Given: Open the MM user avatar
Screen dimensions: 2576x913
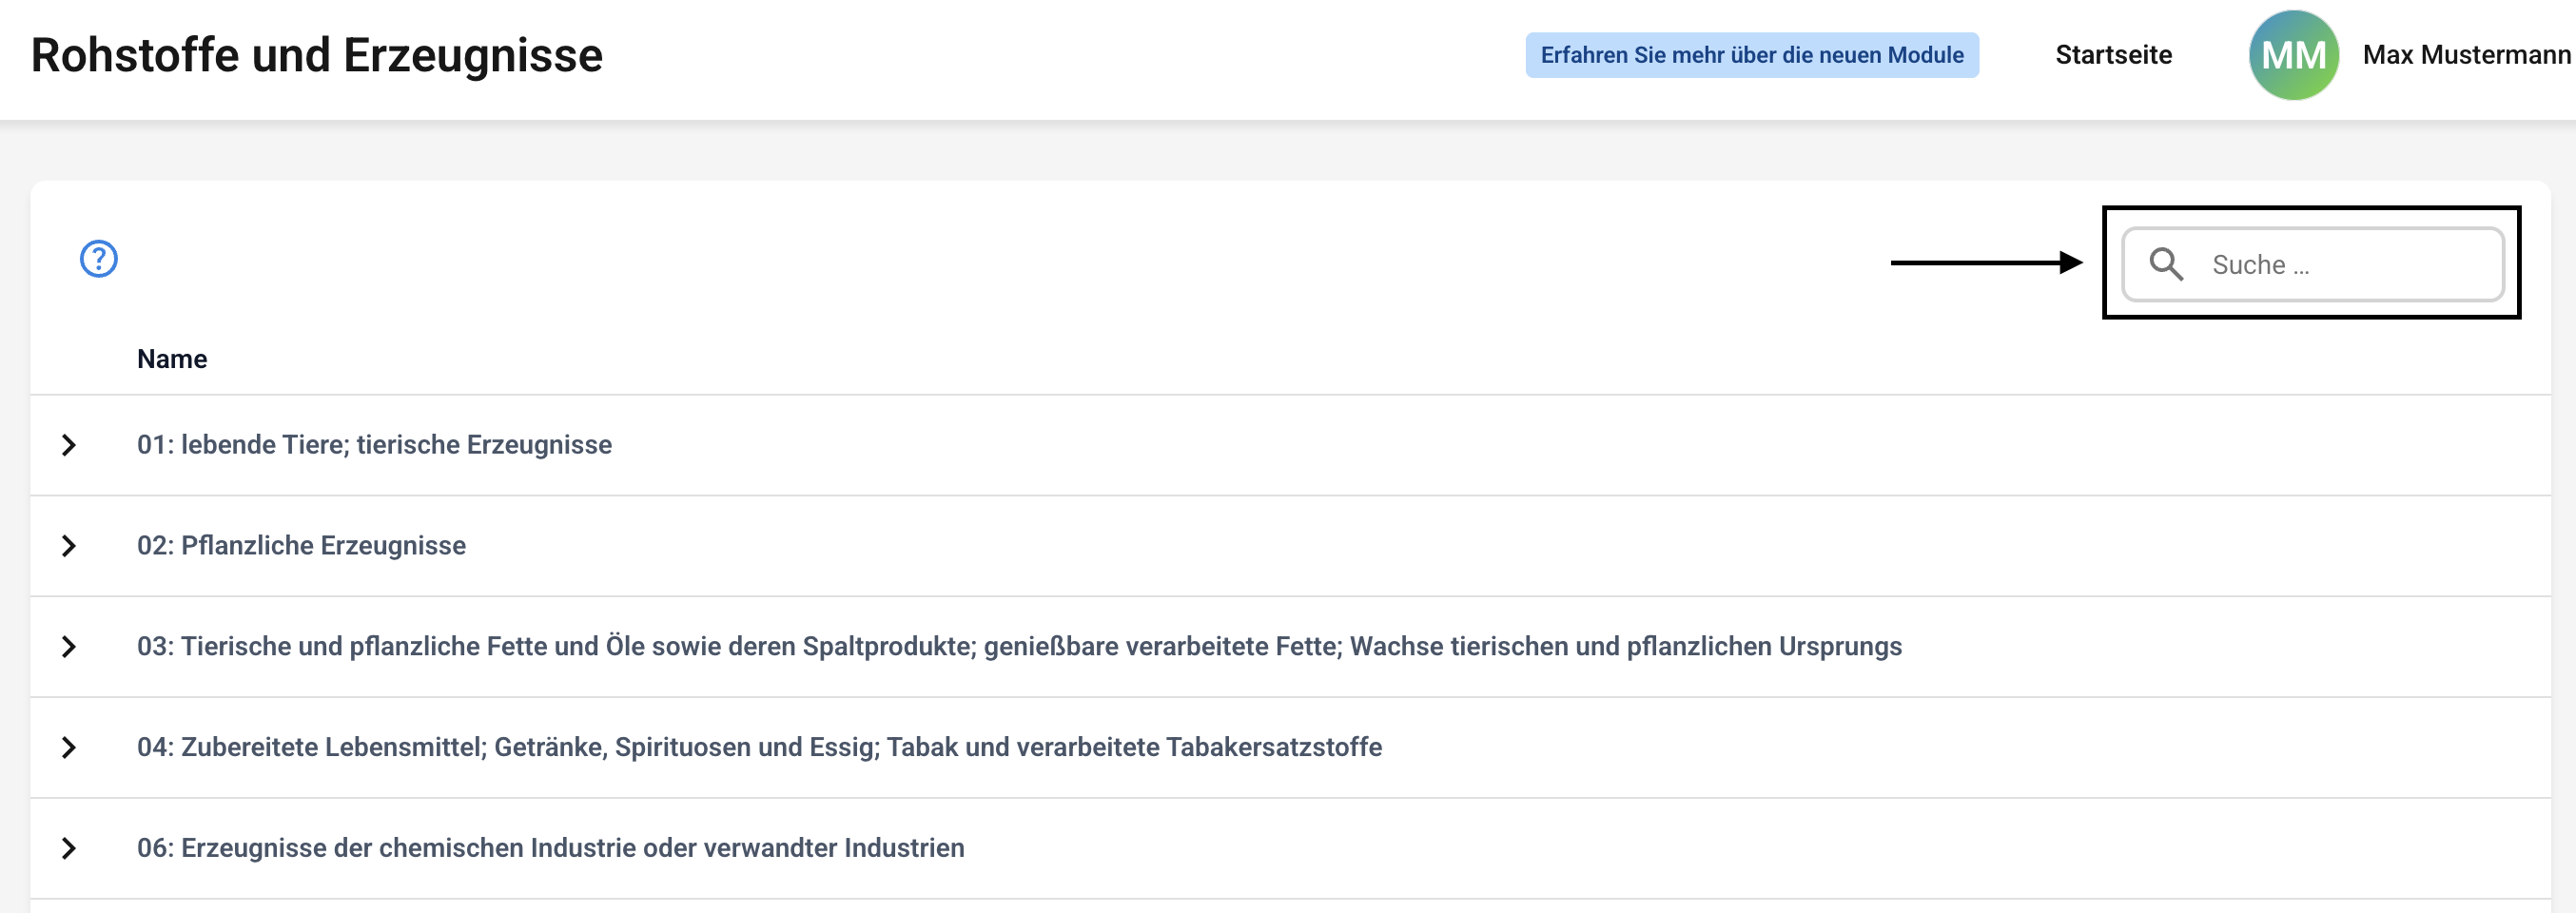Looking at the screenshot, I should (2292, 55).
